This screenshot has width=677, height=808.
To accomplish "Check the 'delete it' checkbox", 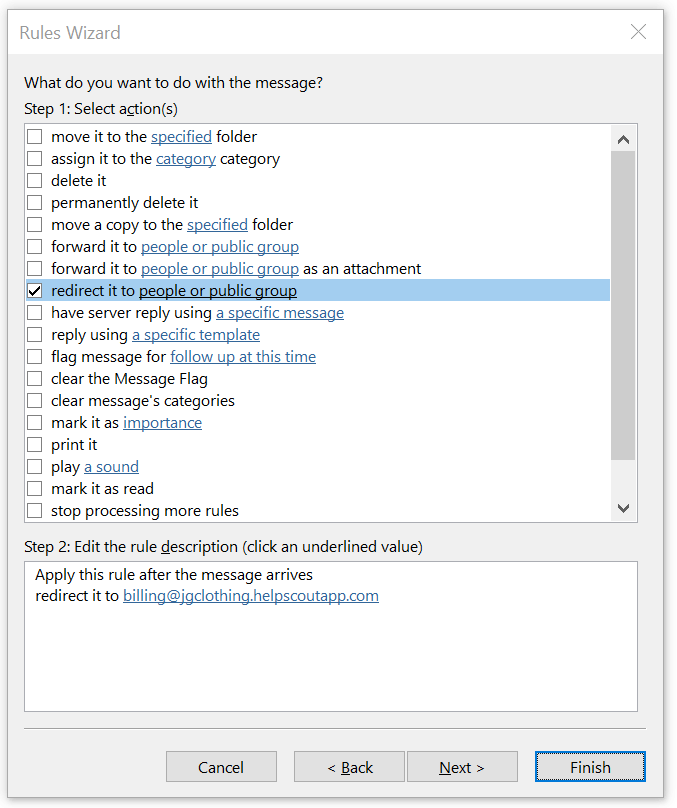I will tap(35, 181).
